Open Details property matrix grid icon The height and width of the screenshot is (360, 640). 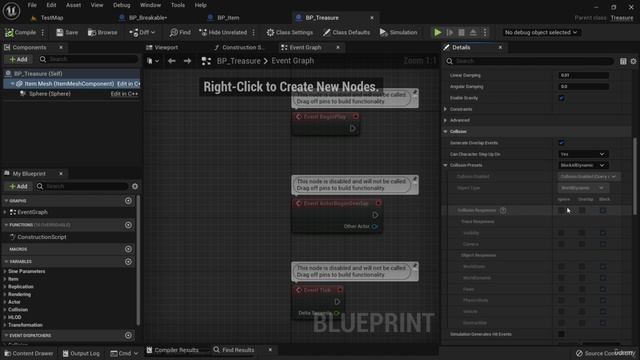tap(623, 61)
